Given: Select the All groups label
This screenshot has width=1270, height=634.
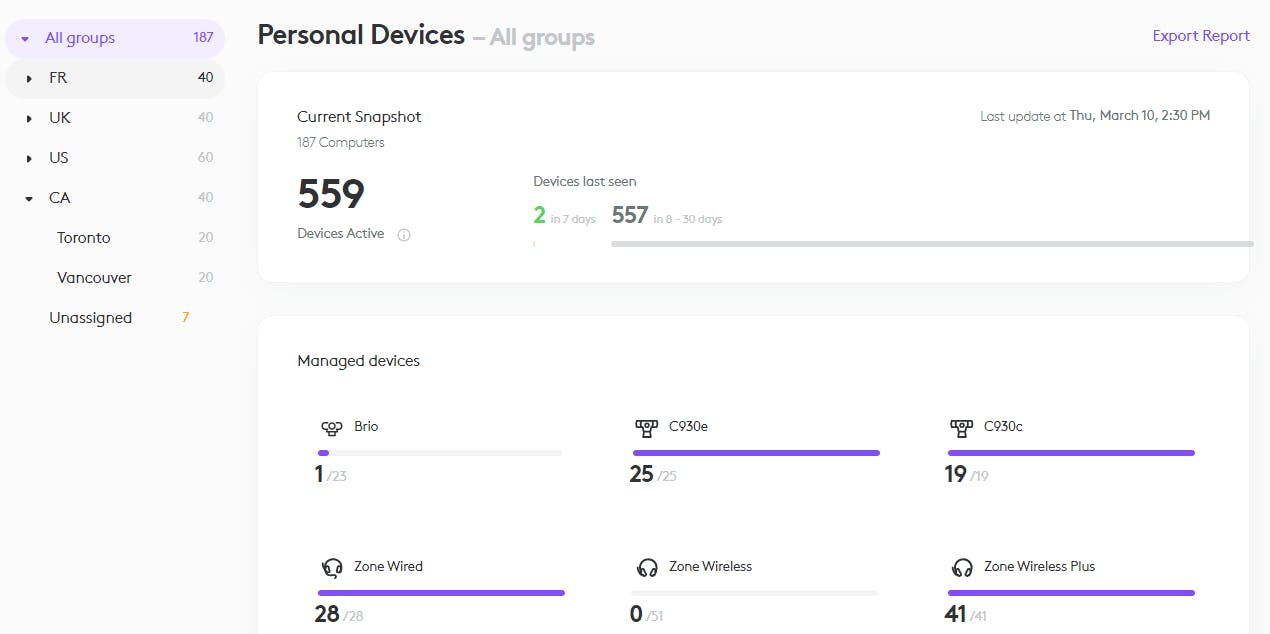Looking at the screenshot, I should [x=80, y=38].
